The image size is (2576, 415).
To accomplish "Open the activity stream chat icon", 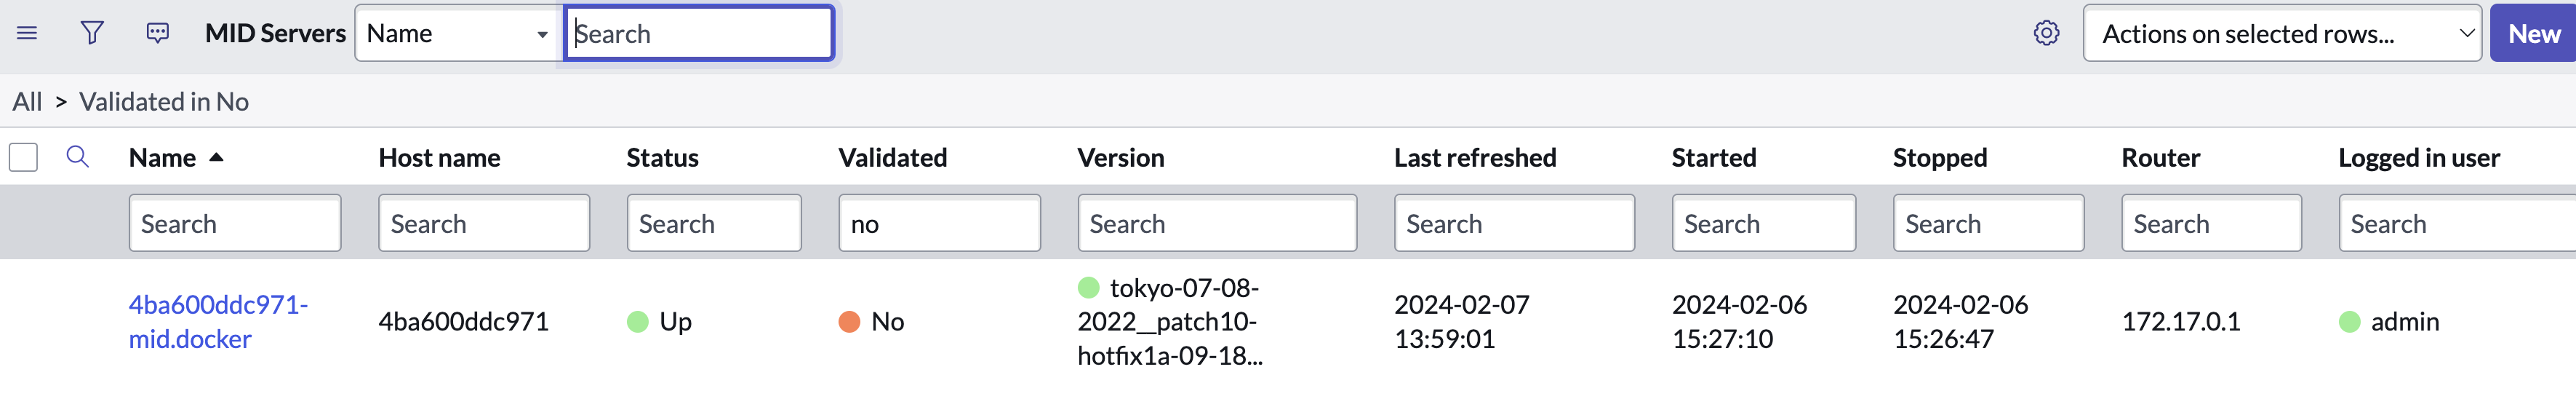I will pyautogui.click(x=158, y=33).
